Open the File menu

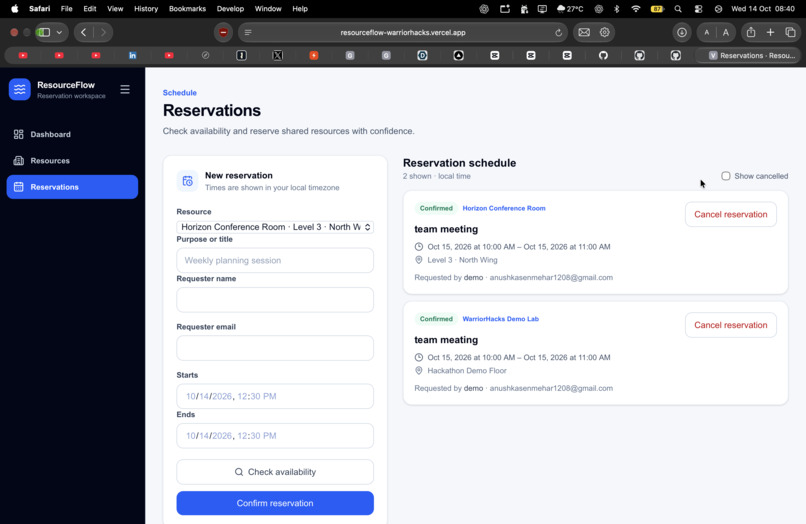[x=66, y=9]
